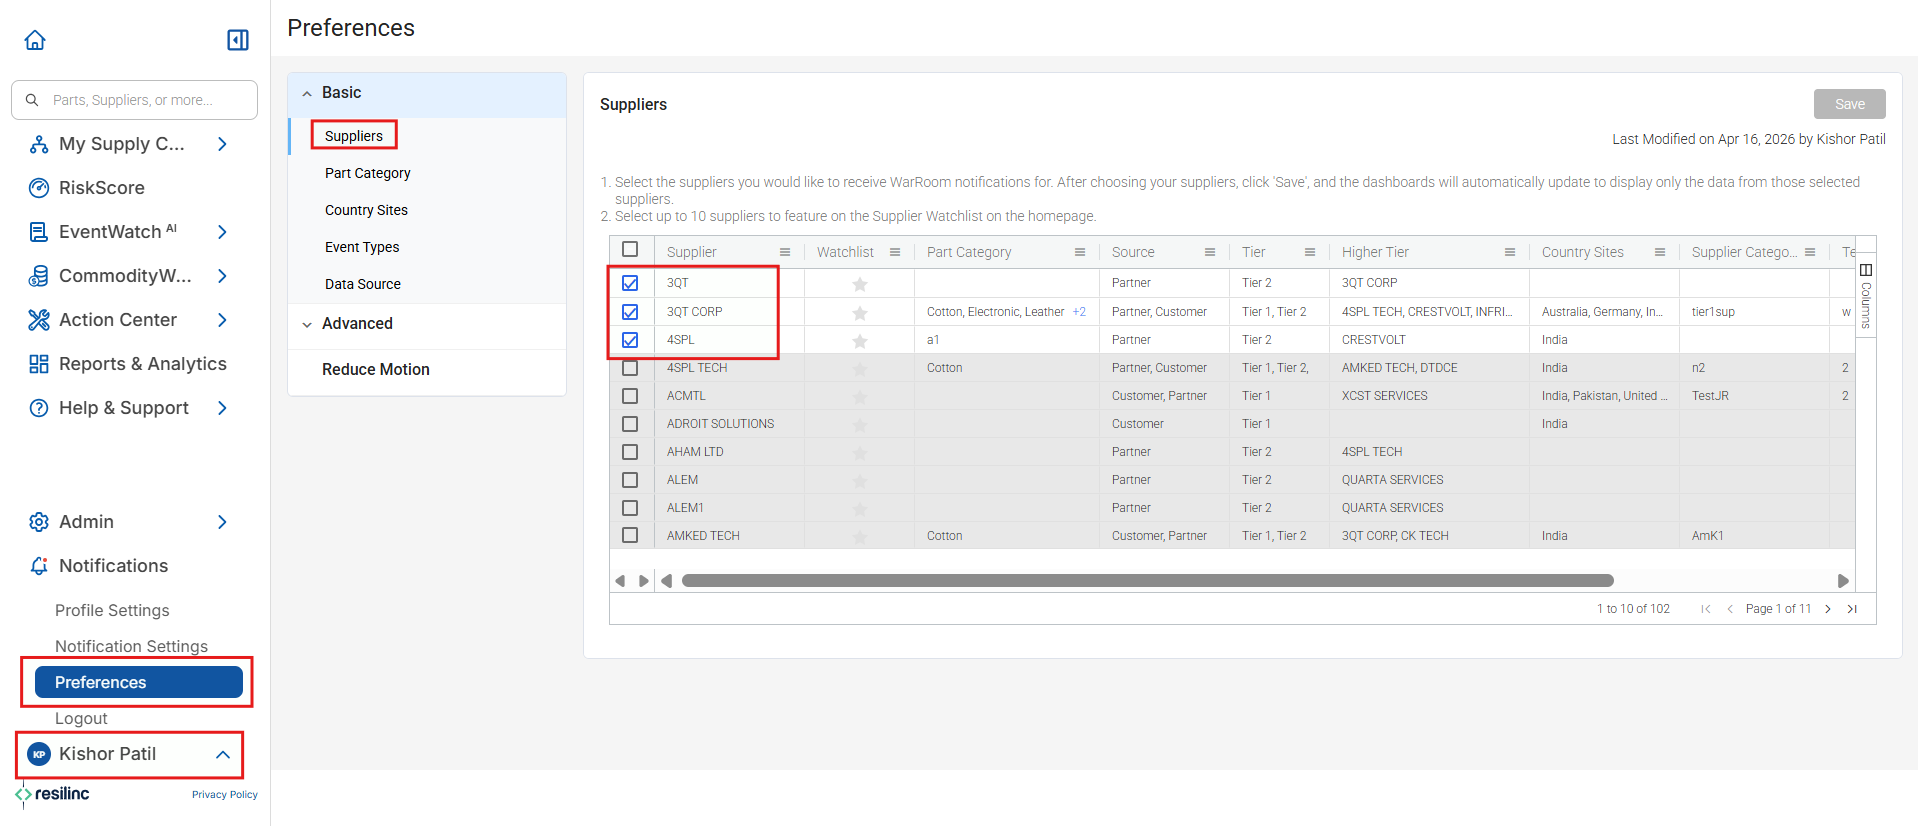Expand My Supply Chain submenu arrow
Screen dimensions: 1918x826
[222, 144]
